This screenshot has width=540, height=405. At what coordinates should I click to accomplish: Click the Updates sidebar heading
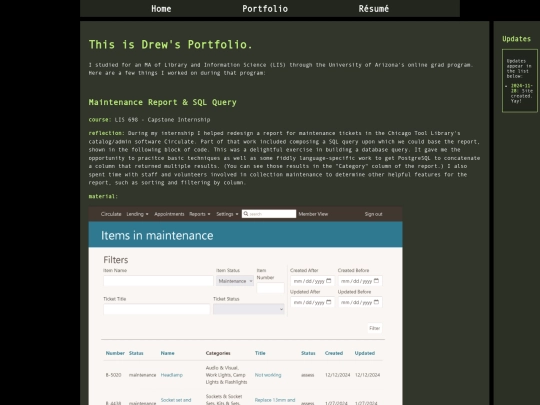[516, 39]
